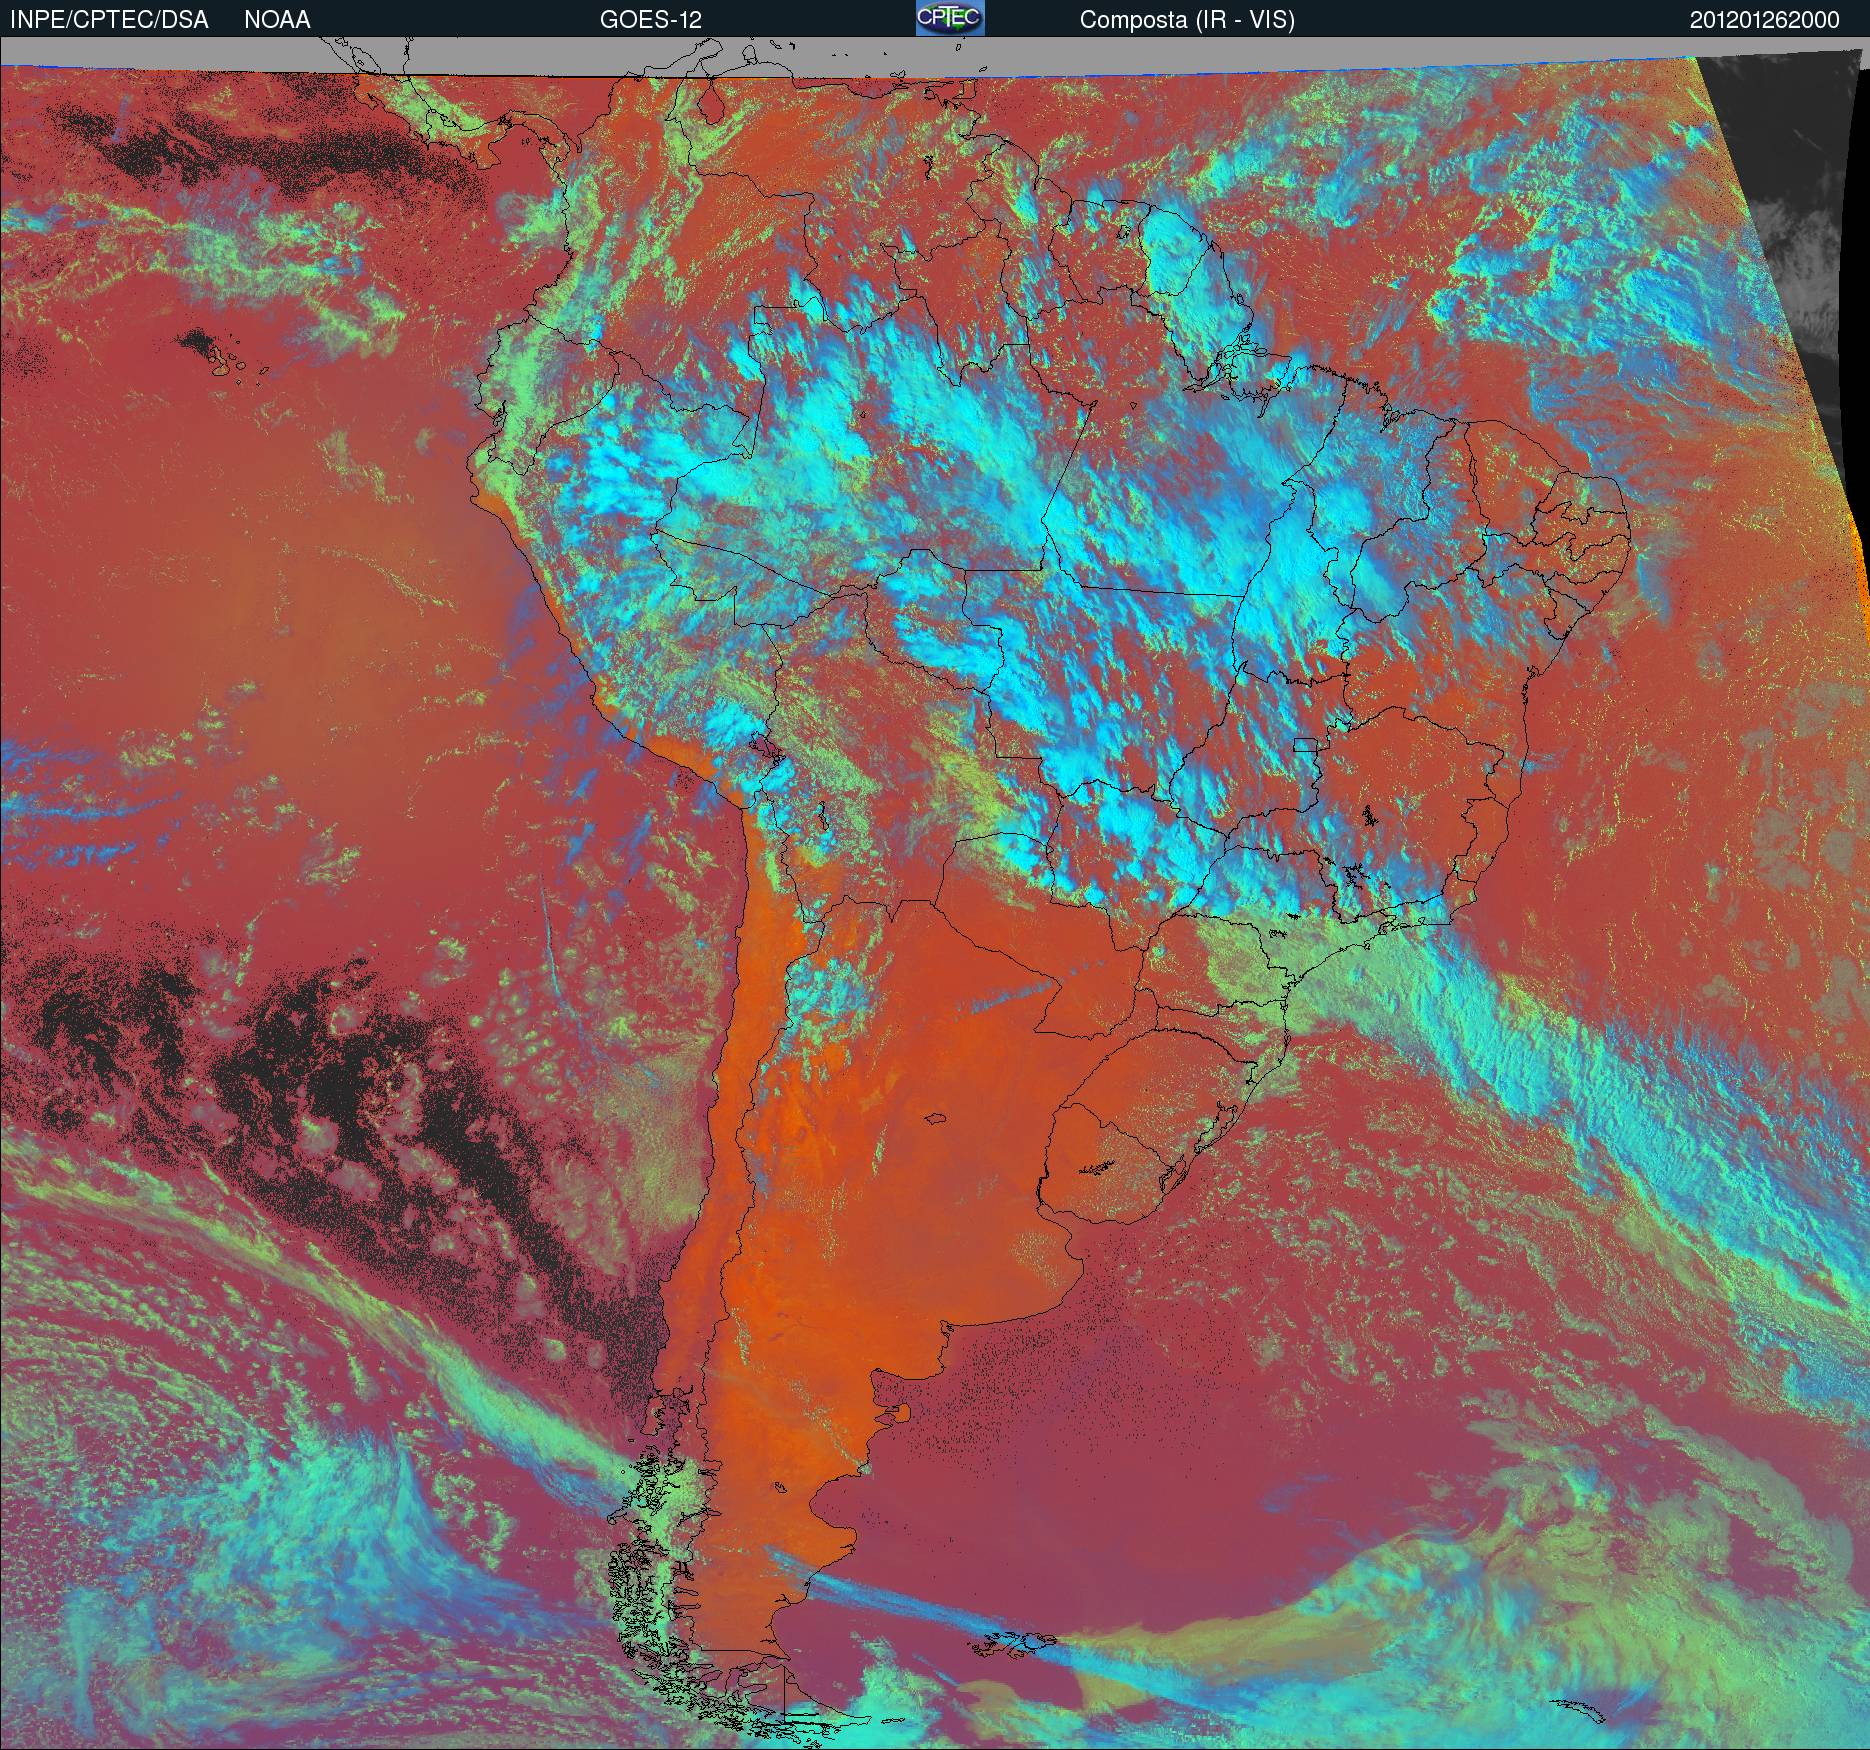Viewport: 1870px width, 1750px height.
Task: Select the 201201262000 timestamp text
Action: click(1764, 20)
